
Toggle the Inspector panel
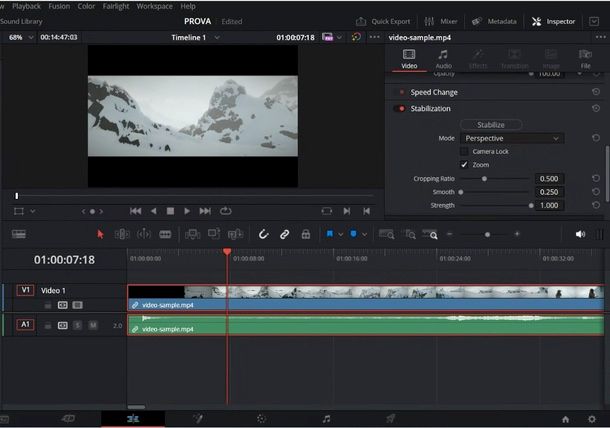pos(554,21)
